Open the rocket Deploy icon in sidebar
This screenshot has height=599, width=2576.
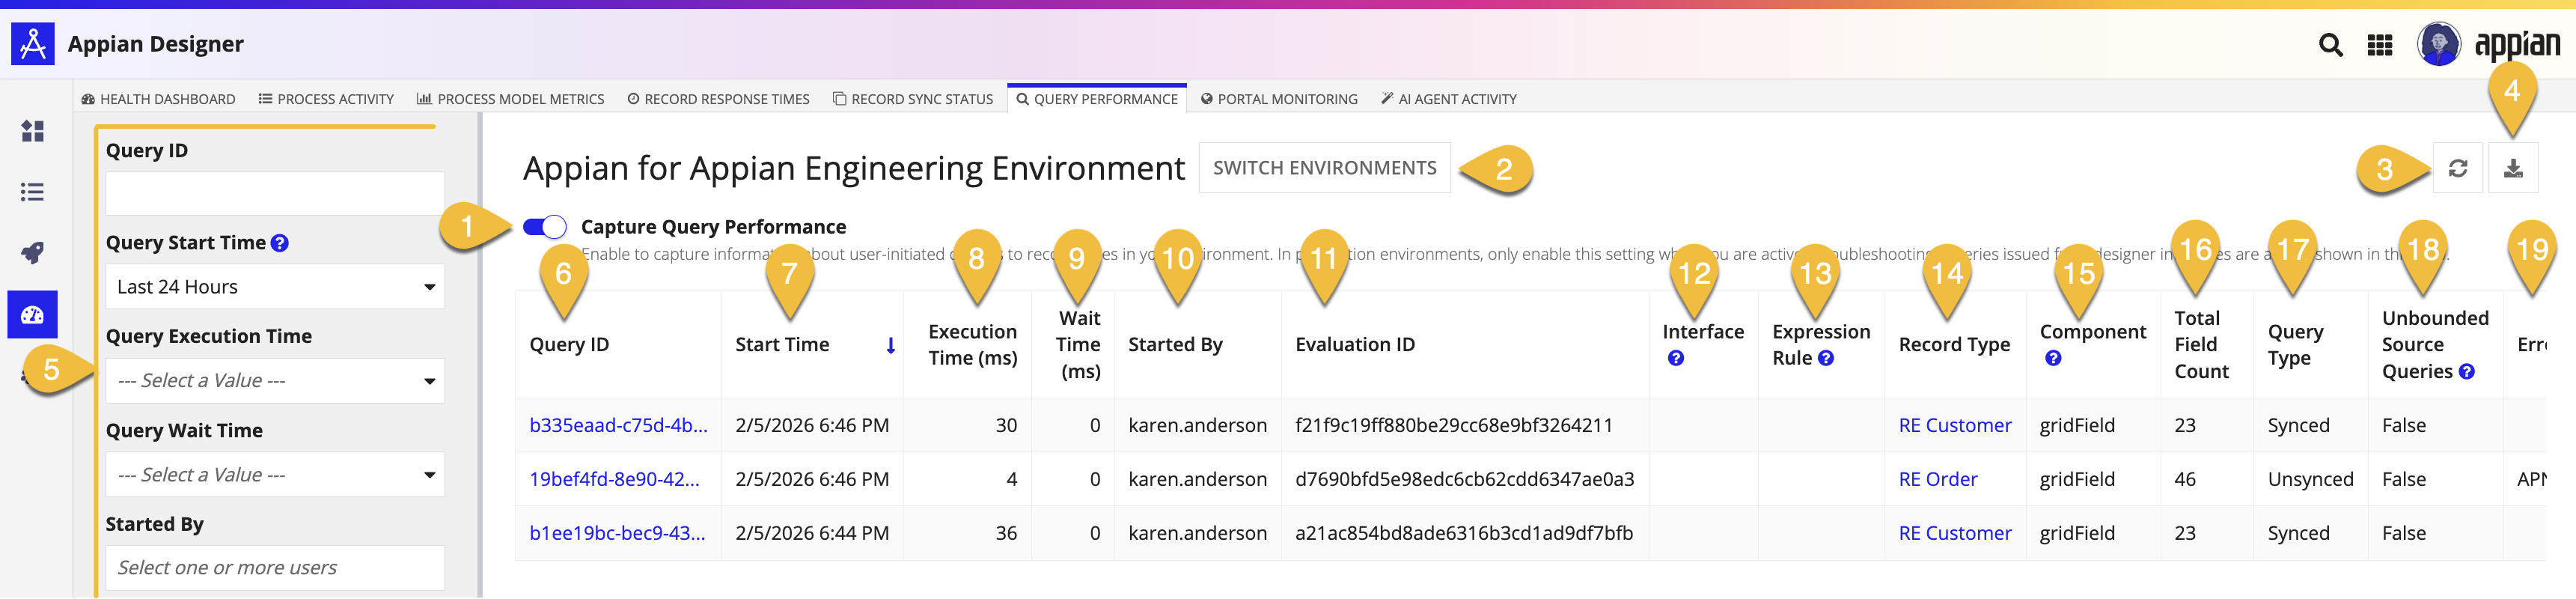(33, 253)
